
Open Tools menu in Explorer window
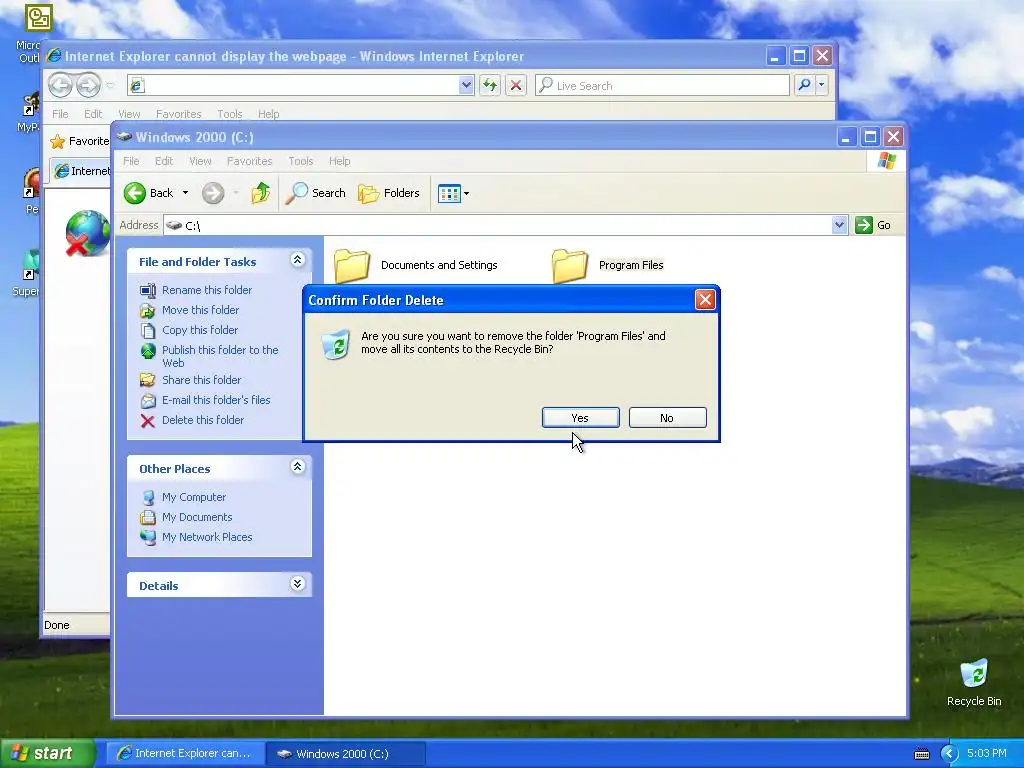301,161
